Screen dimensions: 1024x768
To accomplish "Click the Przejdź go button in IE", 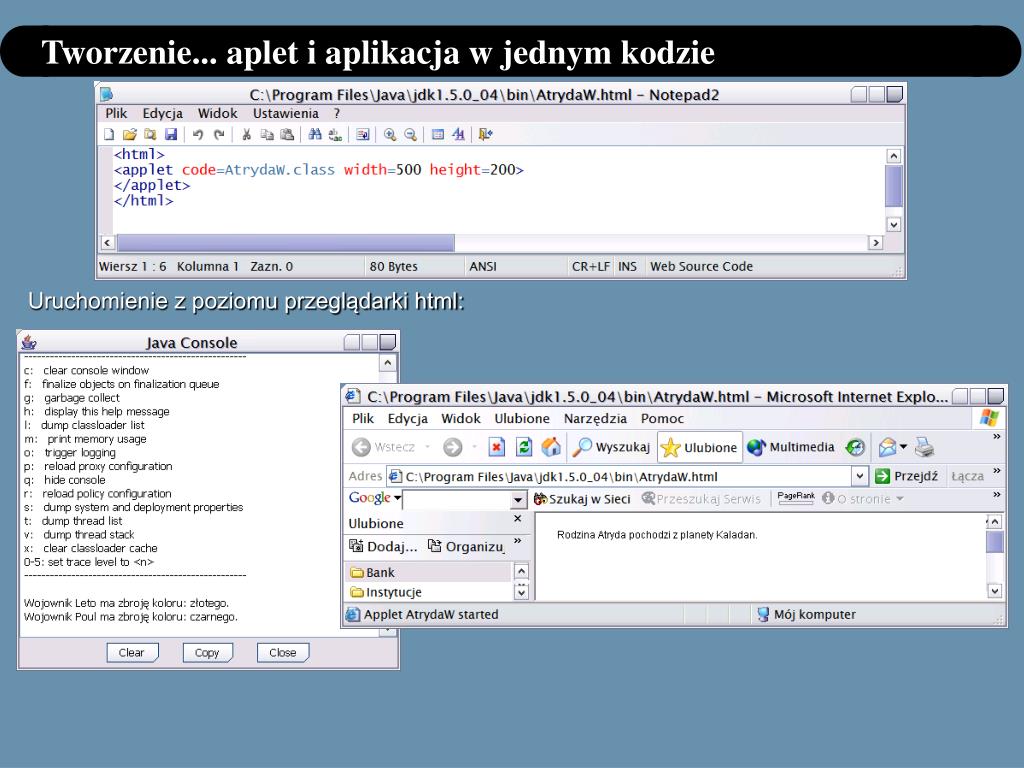I will pyautogui.click(x=906, y=476).
